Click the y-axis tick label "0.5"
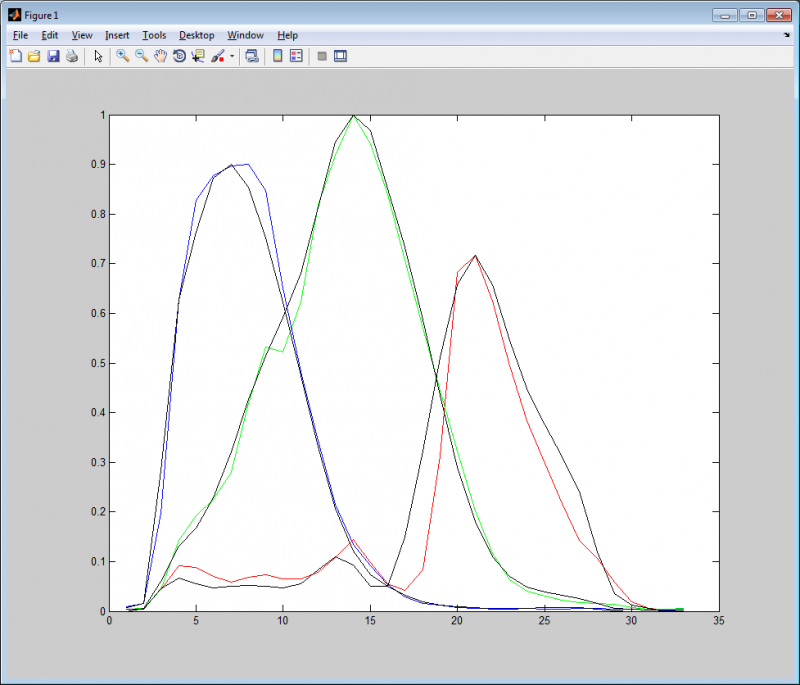 [98, 363]
